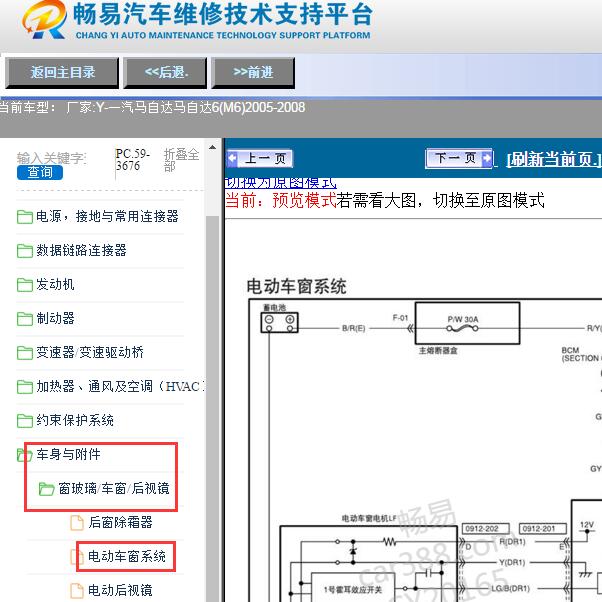This screenshot has width=602, height=602.
Task: Click the sidebar vertical scrollbar thumb
Action: (212, 408)
